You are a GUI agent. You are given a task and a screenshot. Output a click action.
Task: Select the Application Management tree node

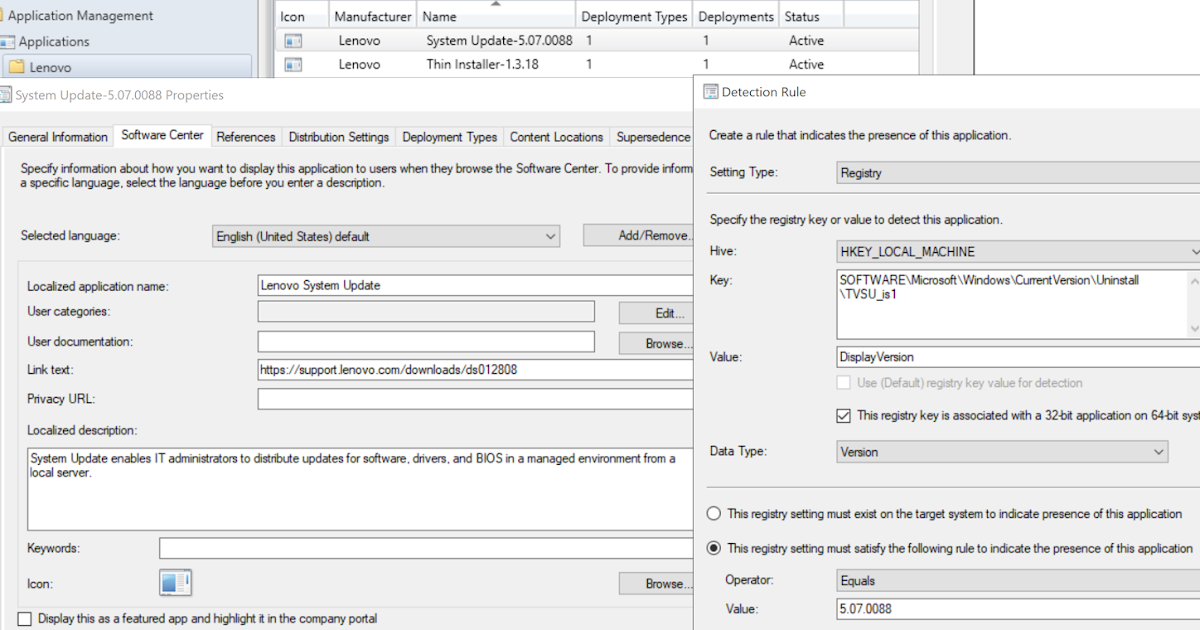click(81, 16)
